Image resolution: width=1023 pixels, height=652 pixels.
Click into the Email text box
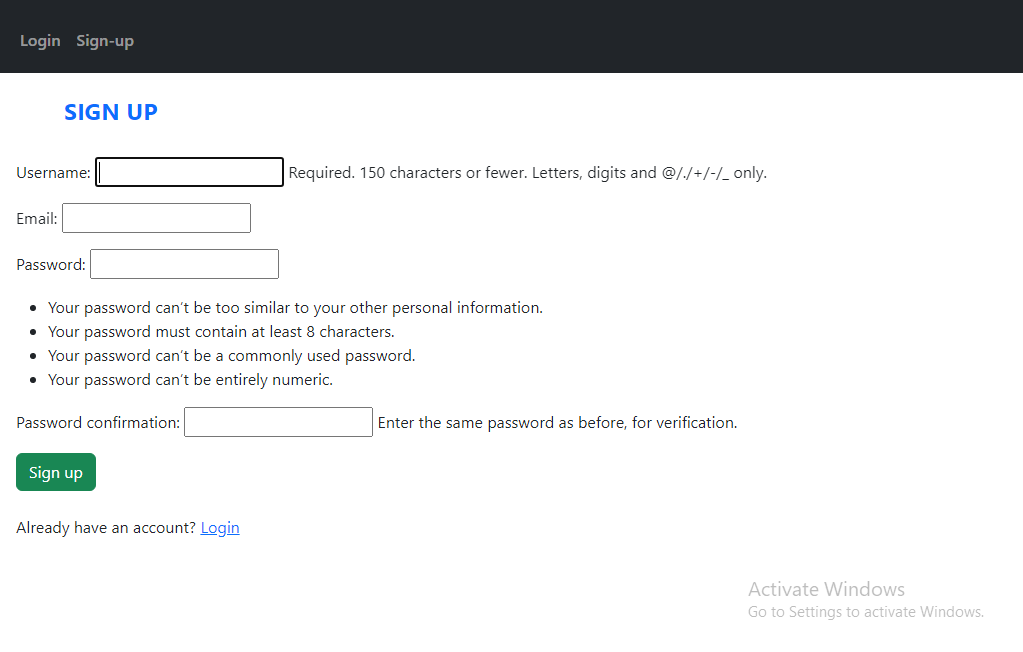157,218
